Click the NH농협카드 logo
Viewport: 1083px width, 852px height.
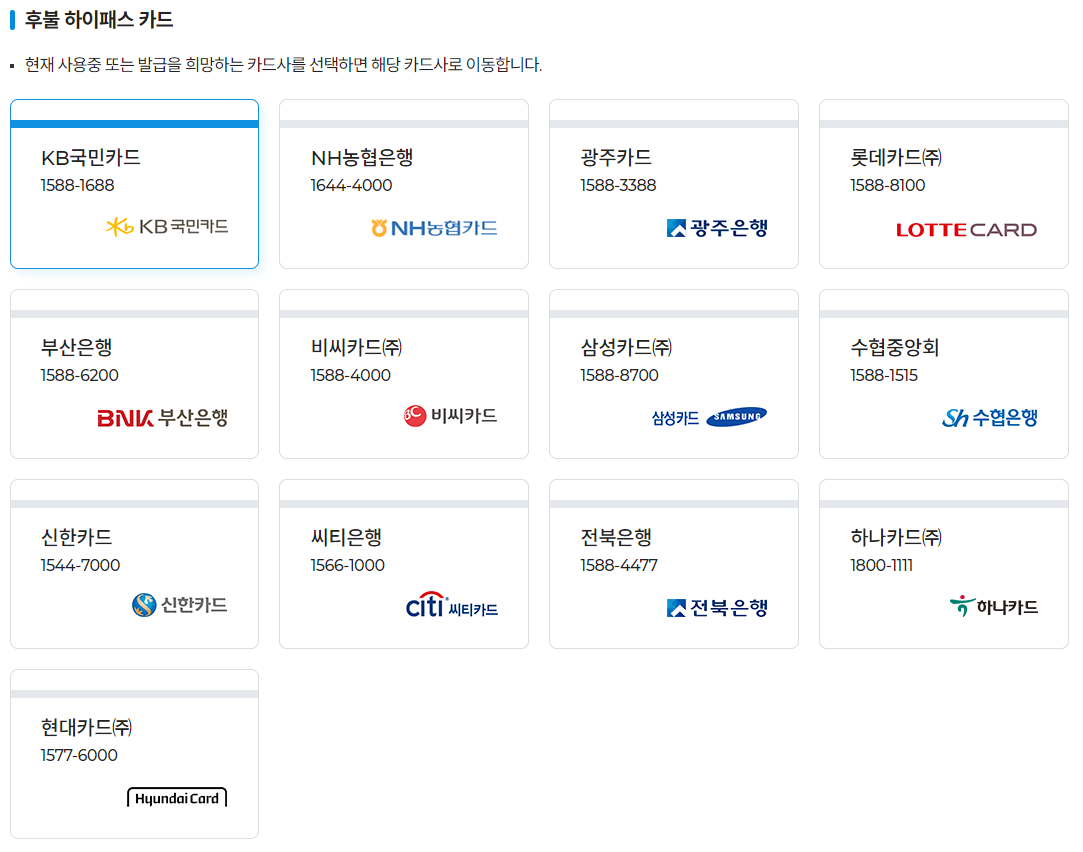point(434,228)
